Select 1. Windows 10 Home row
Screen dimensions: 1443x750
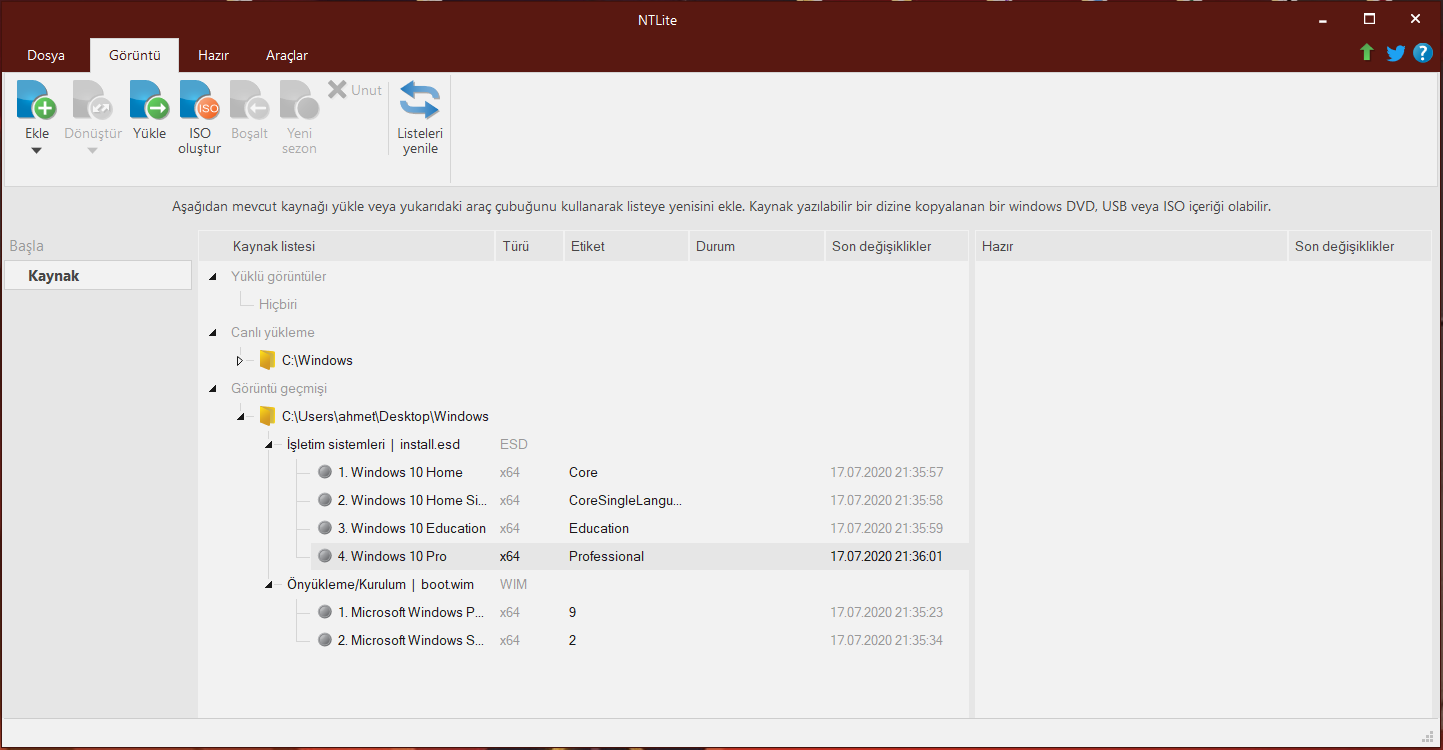[640, 472]
